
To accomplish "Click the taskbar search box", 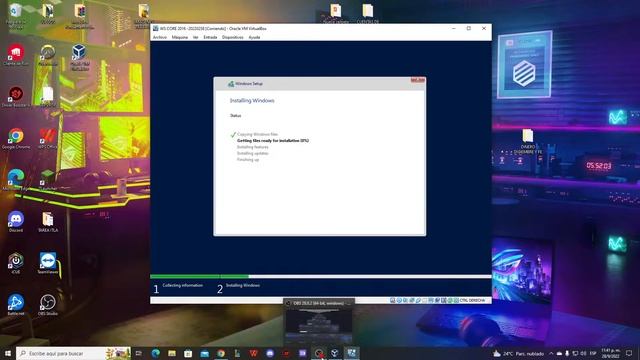I will point(73,353).
